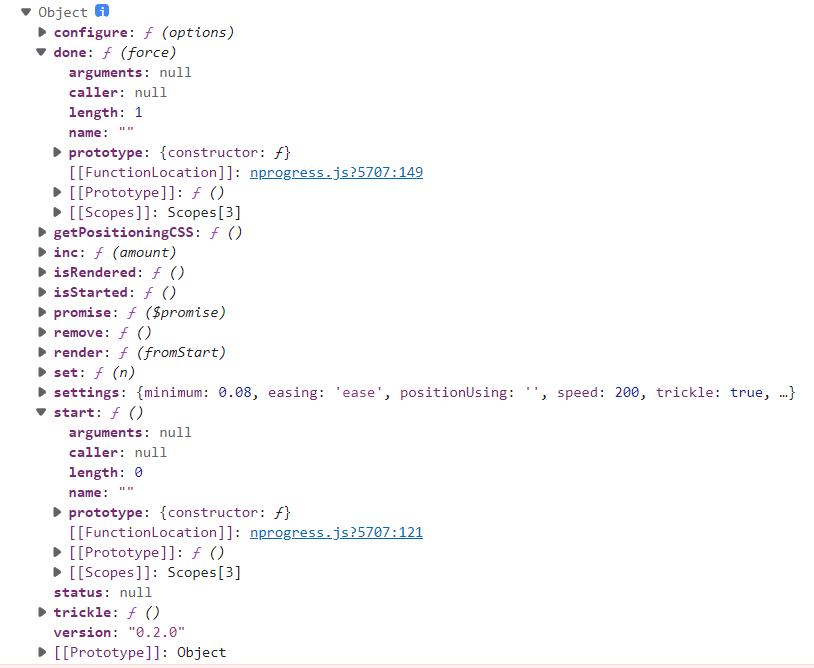This screenshot has width=814, height=668.
Task: Expand the isRendered function entry
Action: tap(42, 272)
